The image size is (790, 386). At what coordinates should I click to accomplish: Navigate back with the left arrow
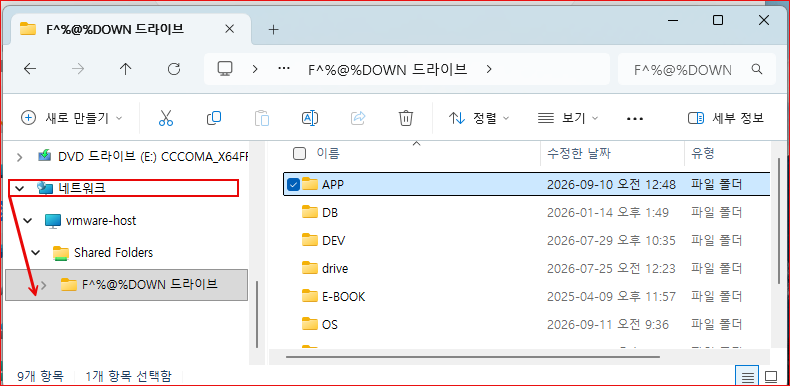30,69
